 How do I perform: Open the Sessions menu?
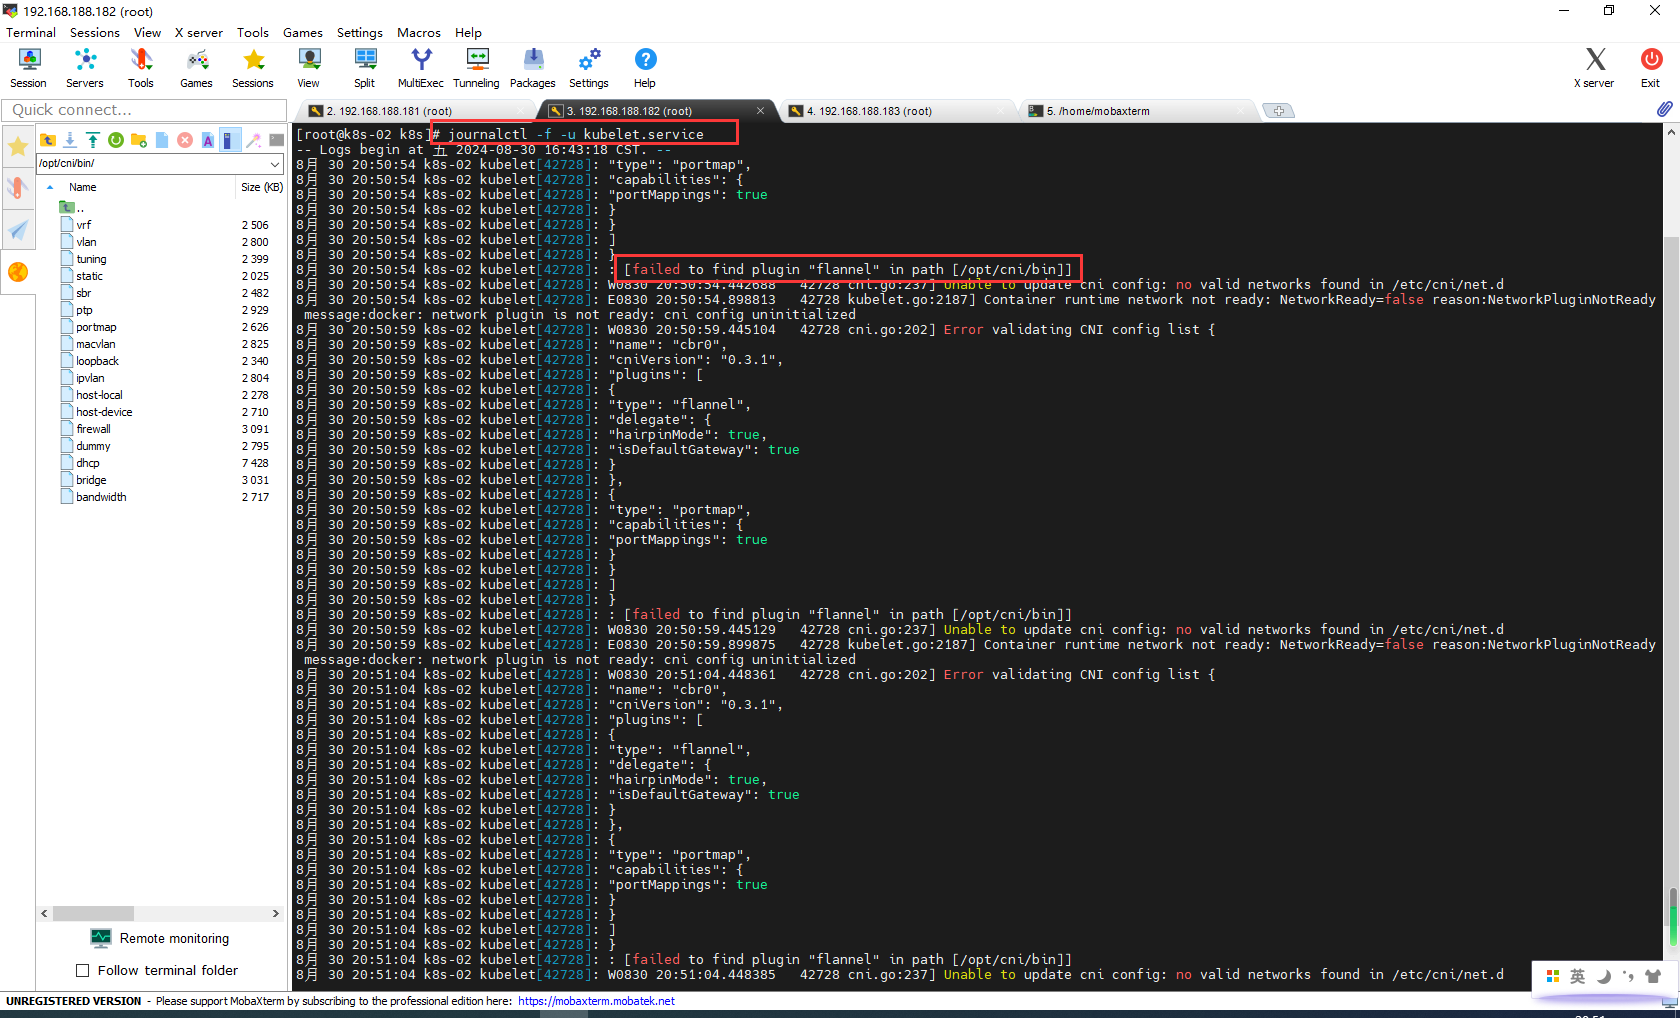tap(95, 32)
